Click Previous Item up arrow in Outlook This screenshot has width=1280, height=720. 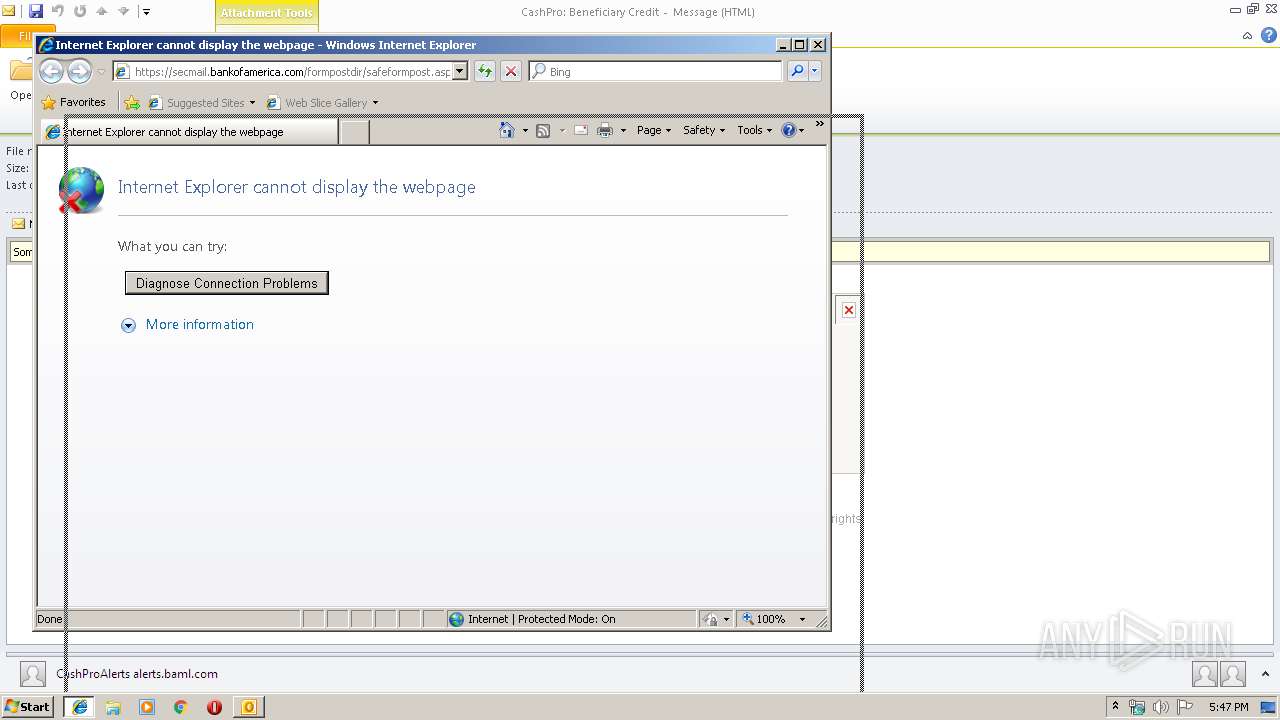[101, 11]
